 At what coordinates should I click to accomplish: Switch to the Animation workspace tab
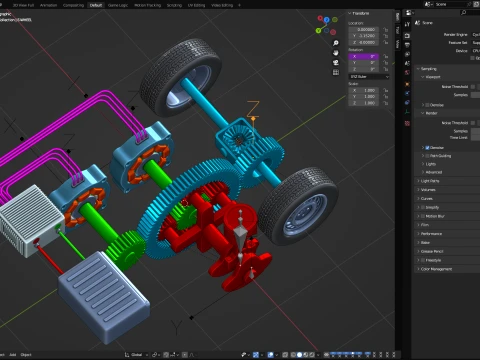(x=48, y=5)
